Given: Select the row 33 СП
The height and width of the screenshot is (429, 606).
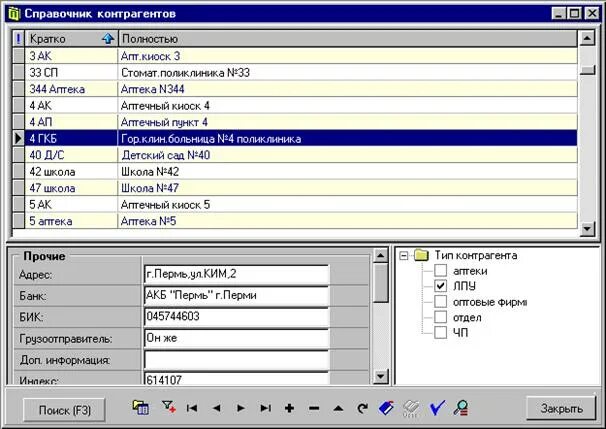Looking at the screenshot, I should pyautogui.click(x=301, y=72).
